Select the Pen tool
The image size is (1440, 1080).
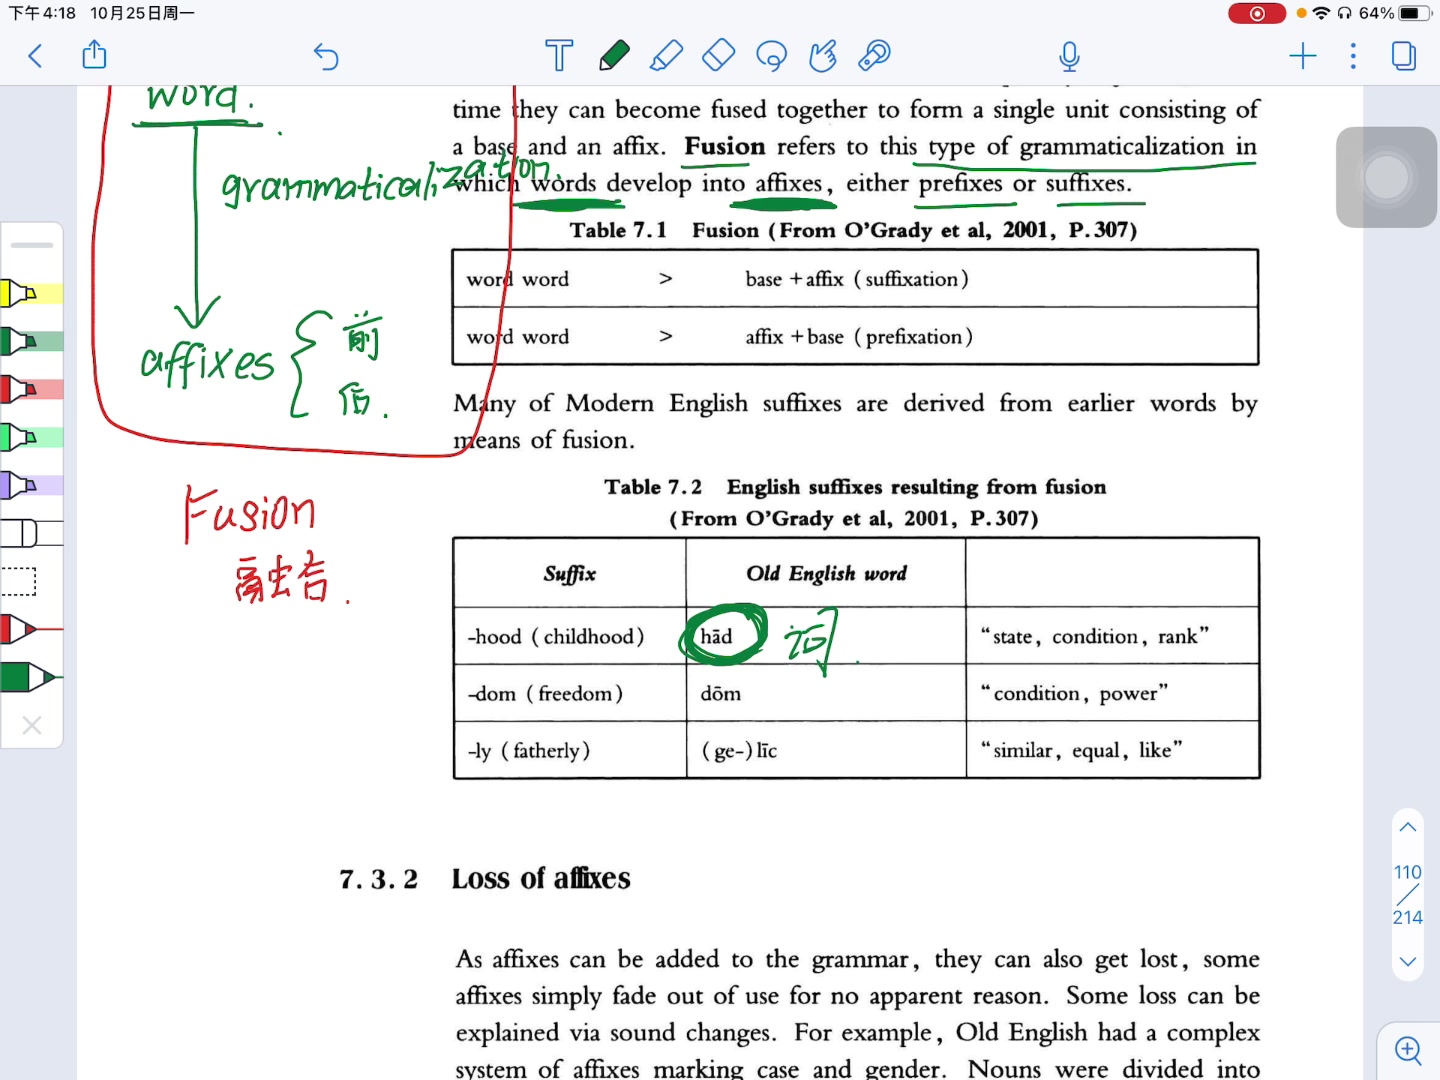614,56
